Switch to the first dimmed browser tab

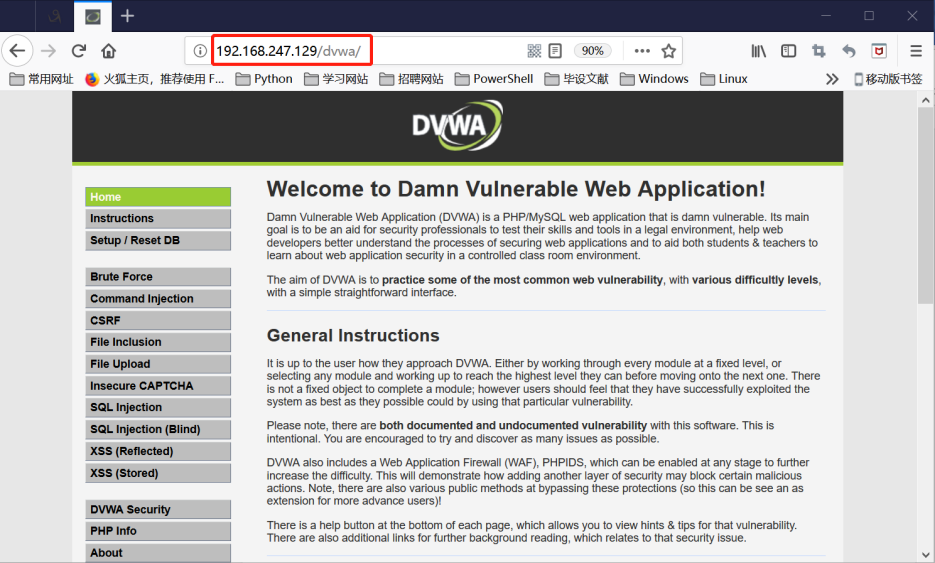[54, 17]
